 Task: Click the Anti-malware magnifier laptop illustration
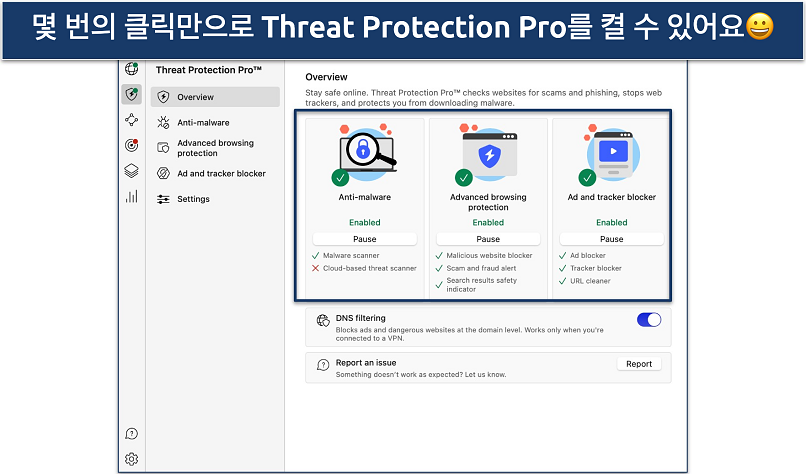coord(364,153)
